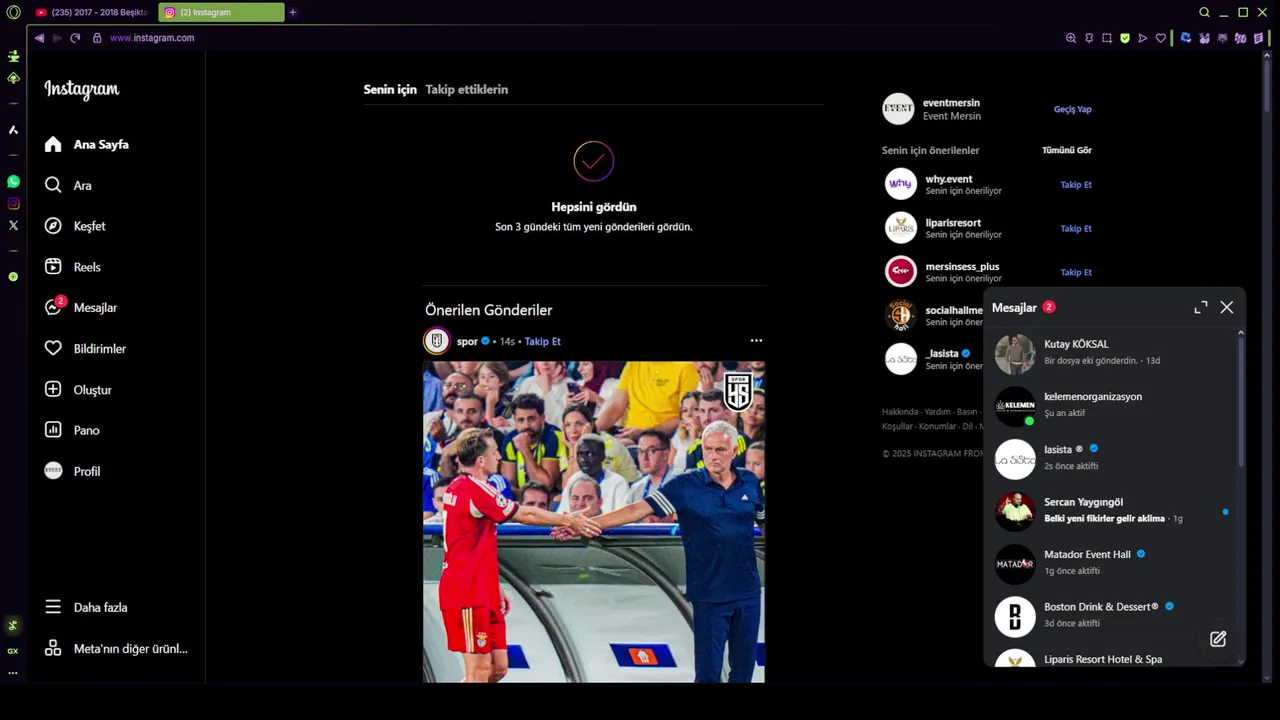Viewport: 1280px width, 720px height.
Task: Click the Instagram logo wordmark
Action: (x=81, y=89)
